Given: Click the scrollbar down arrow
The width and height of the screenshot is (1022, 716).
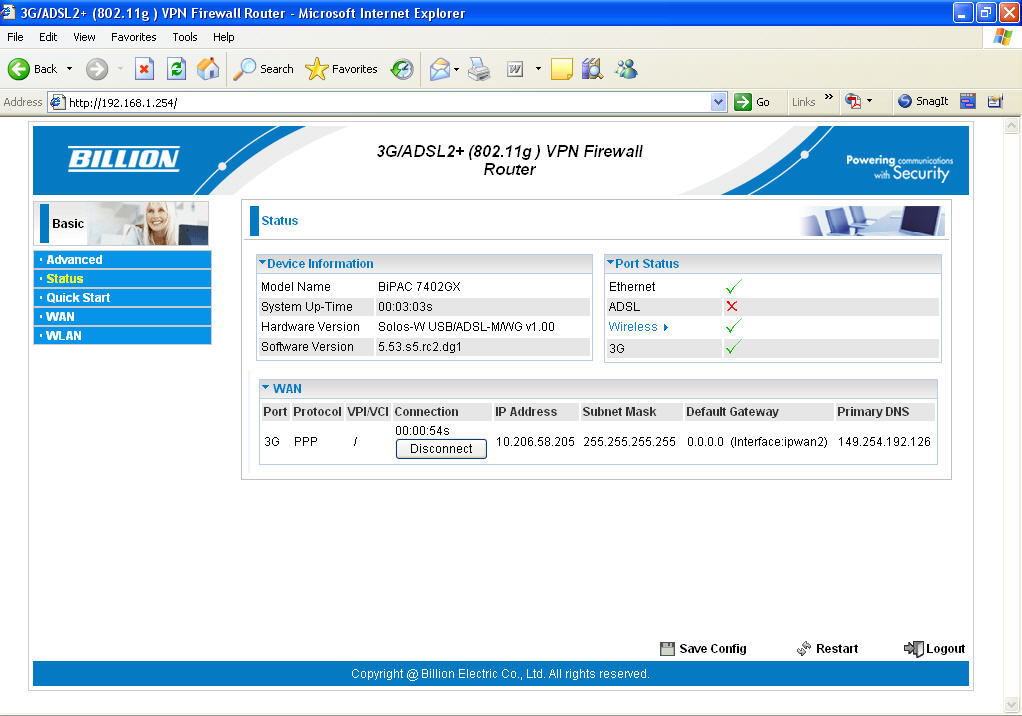Looking at the screenshot, I should (x=1012, y=704).
